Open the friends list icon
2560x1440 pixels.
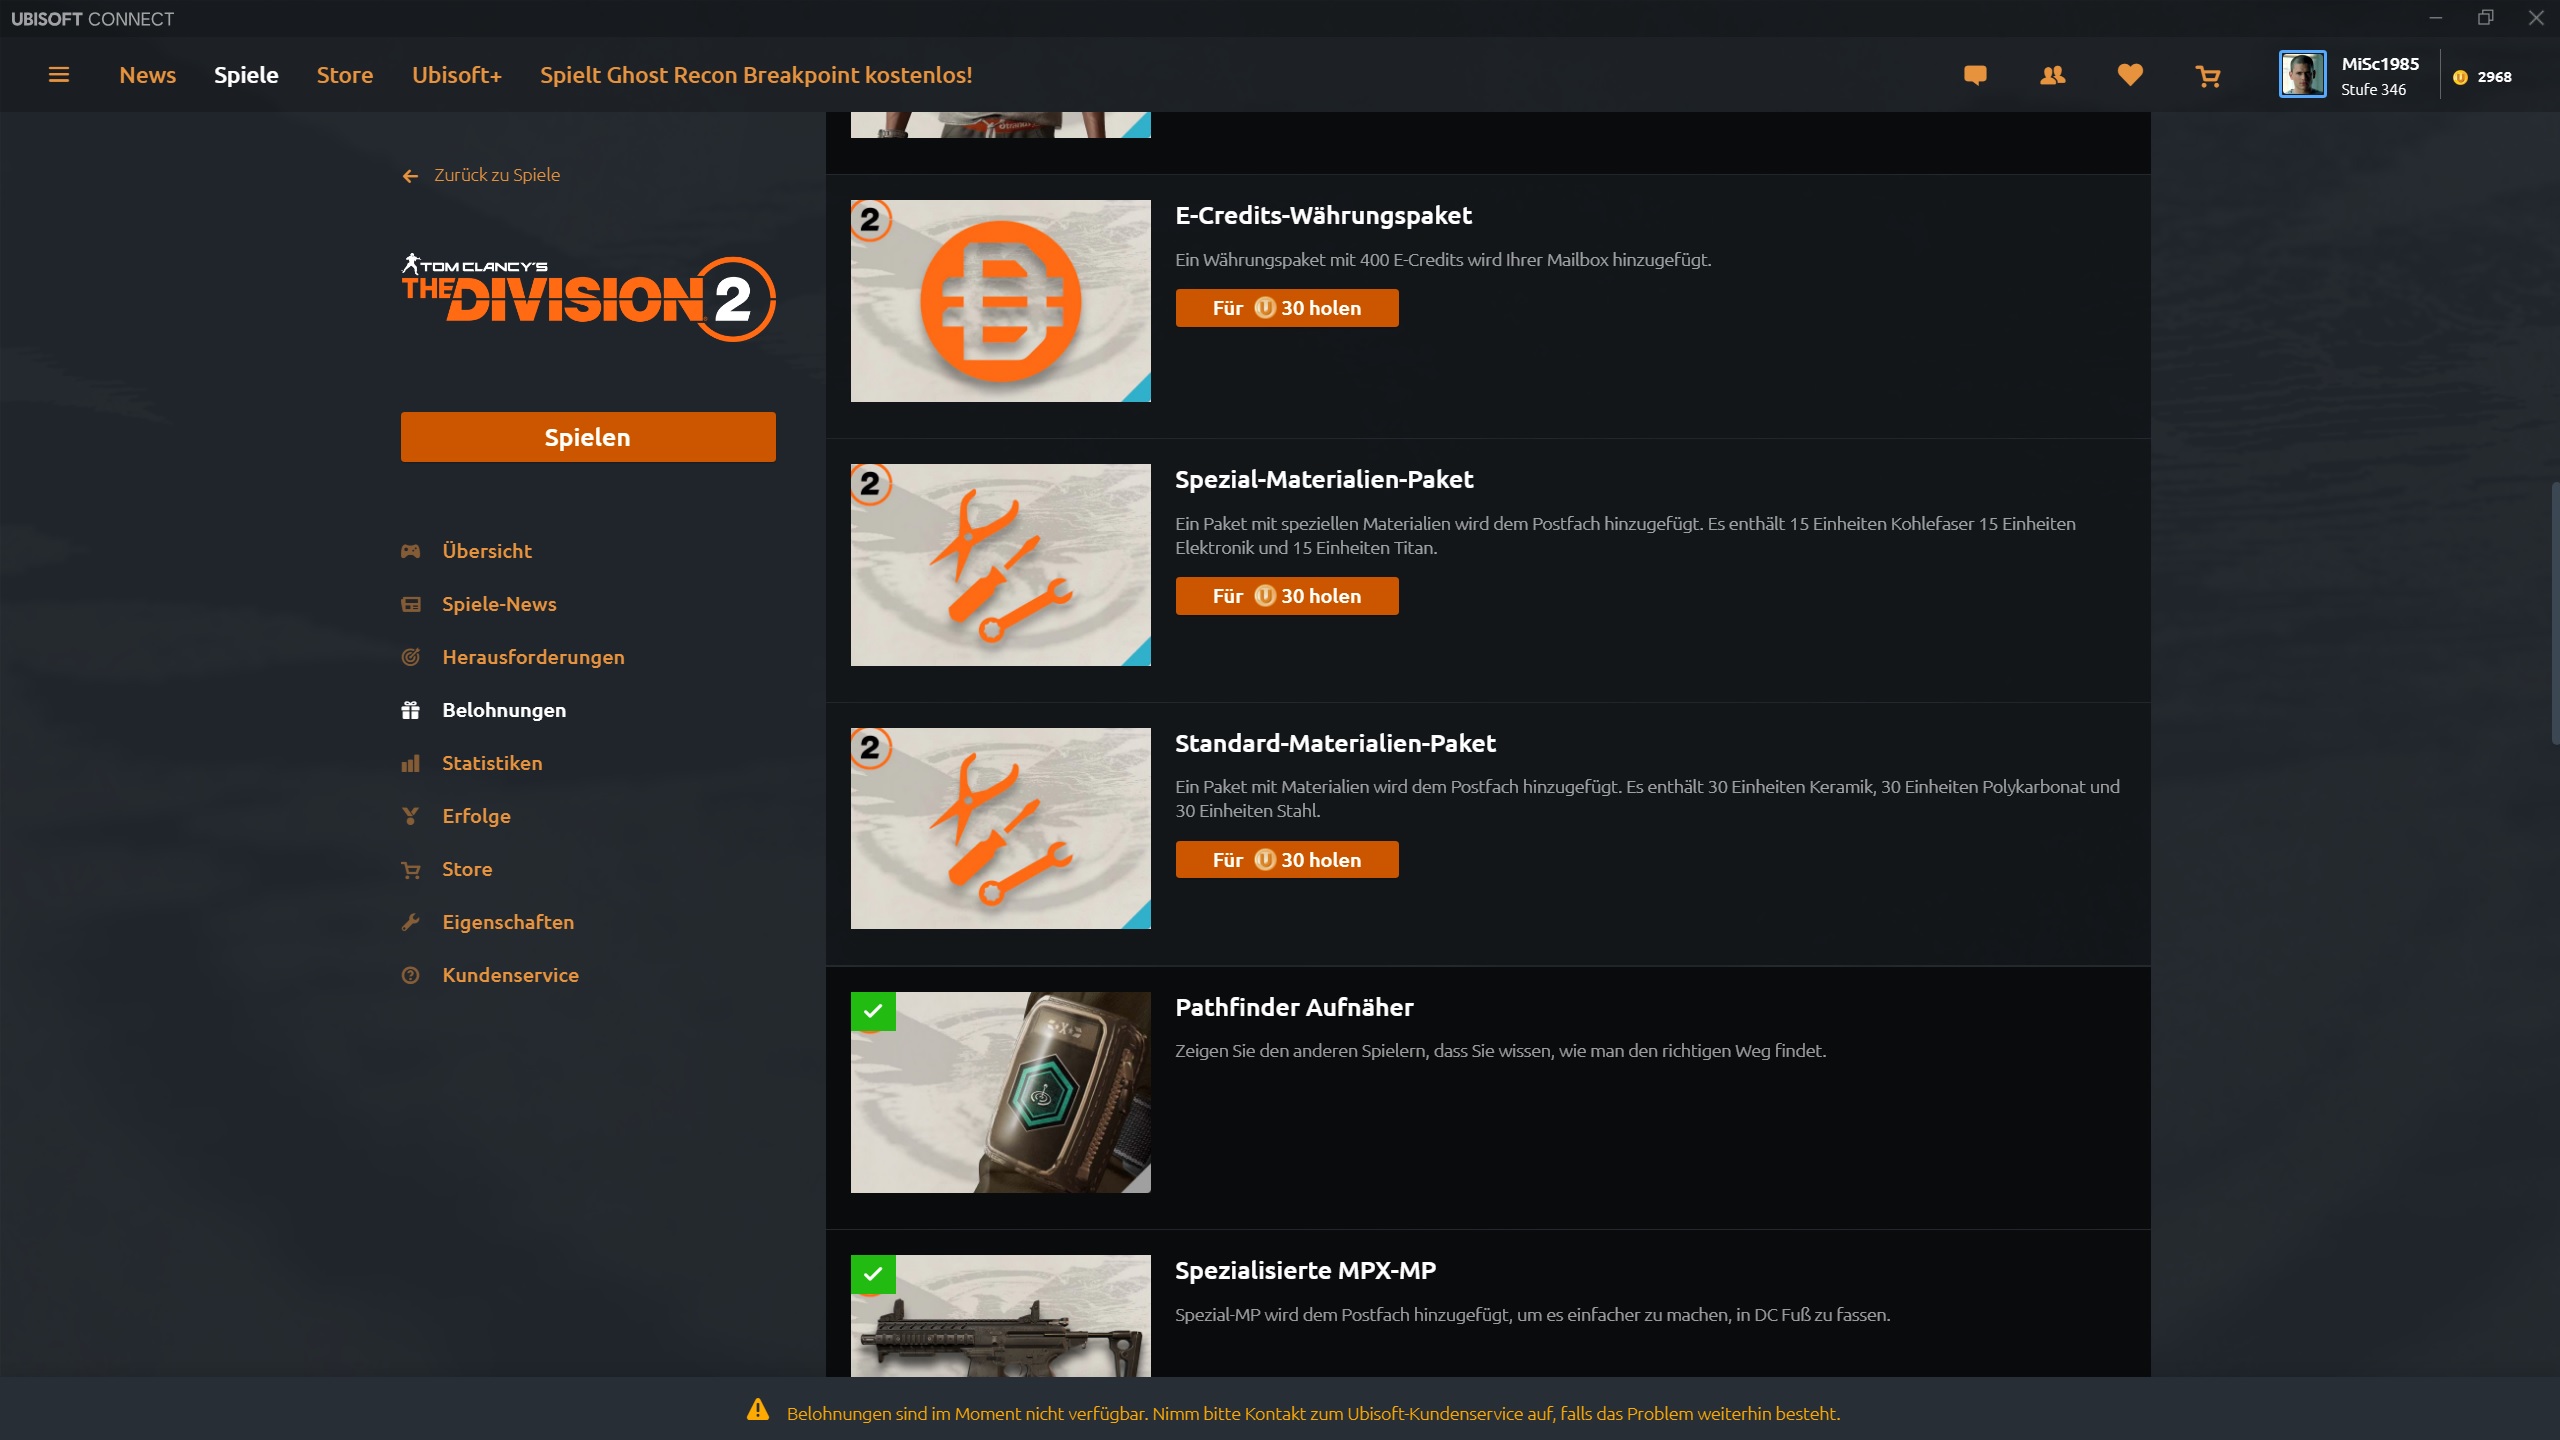pyautogui.click(x=2052, y=75)
